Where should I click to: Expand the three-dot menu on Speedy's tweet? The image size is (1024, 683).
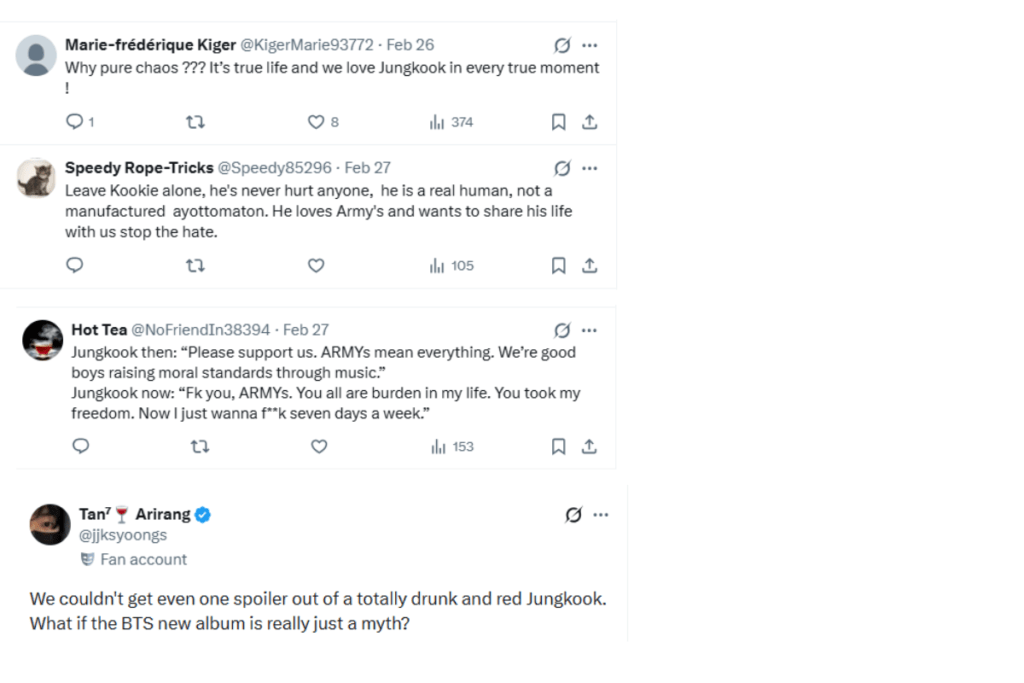[590, 167]
